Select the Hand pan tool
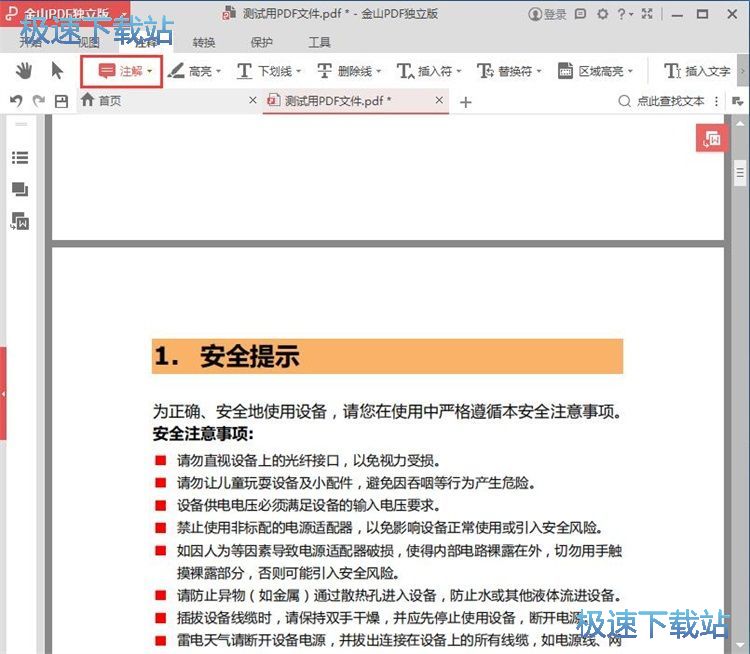Image resolution: width=750 pixels, height=654 pixels. click(x=23, y=71)
